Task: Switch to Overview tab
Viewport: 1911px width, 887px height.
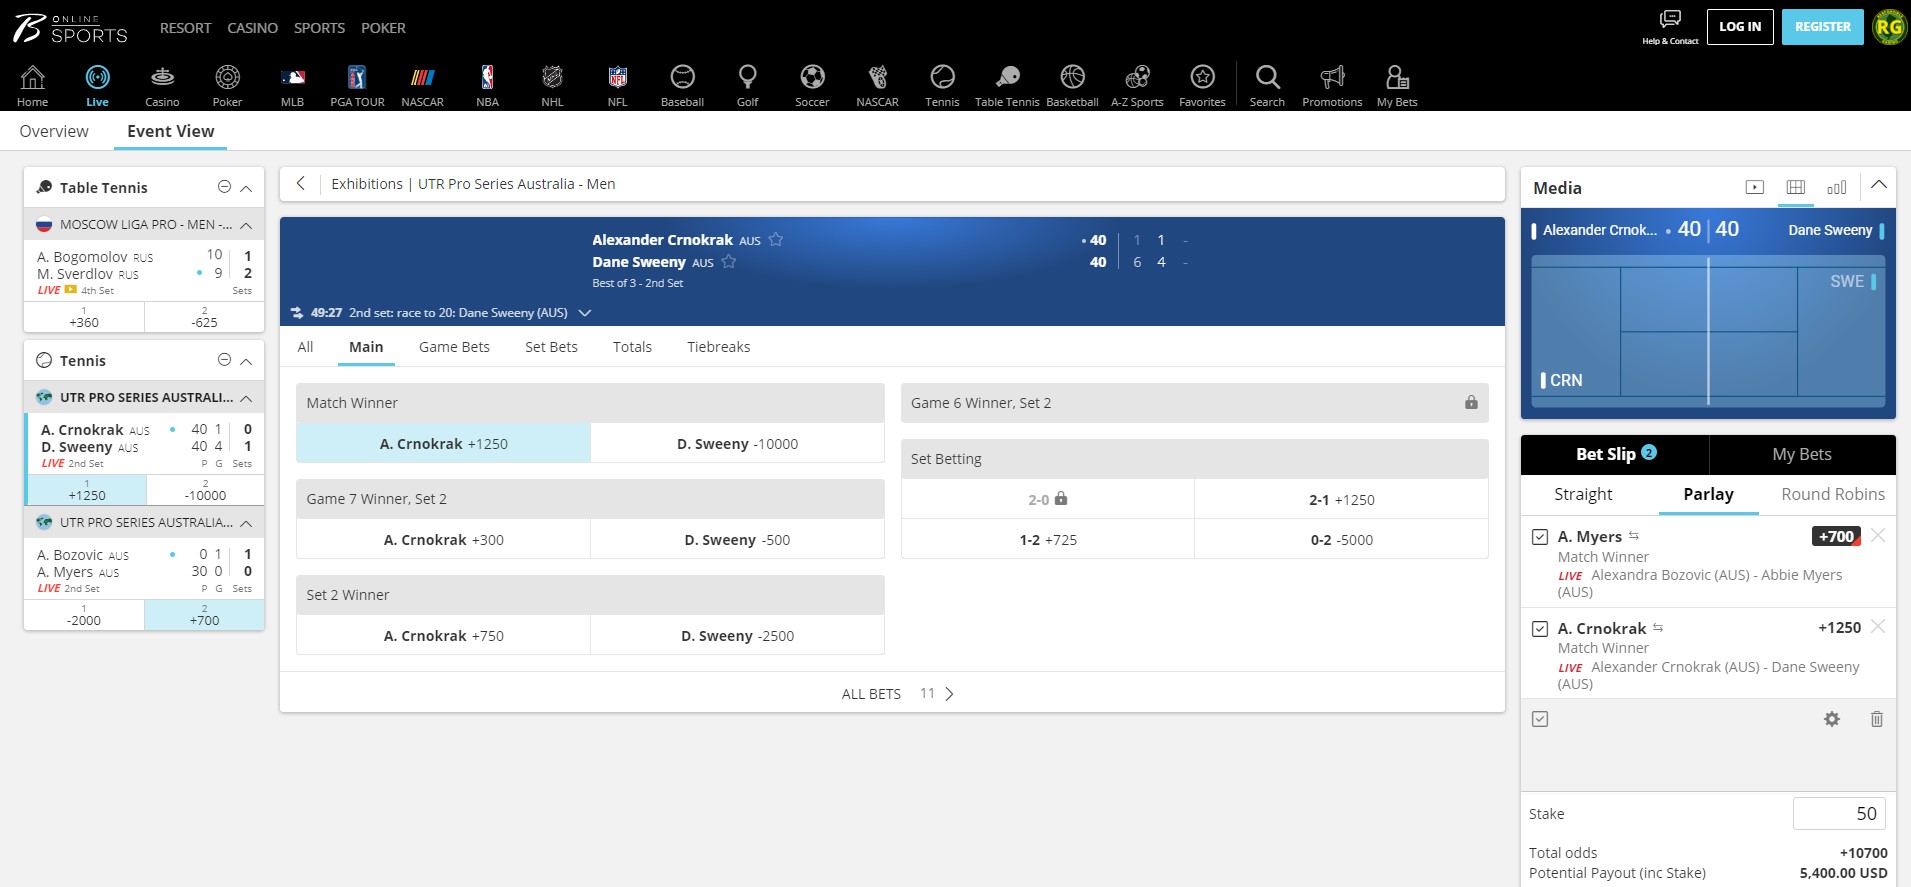Action: (x=54, y=131)
